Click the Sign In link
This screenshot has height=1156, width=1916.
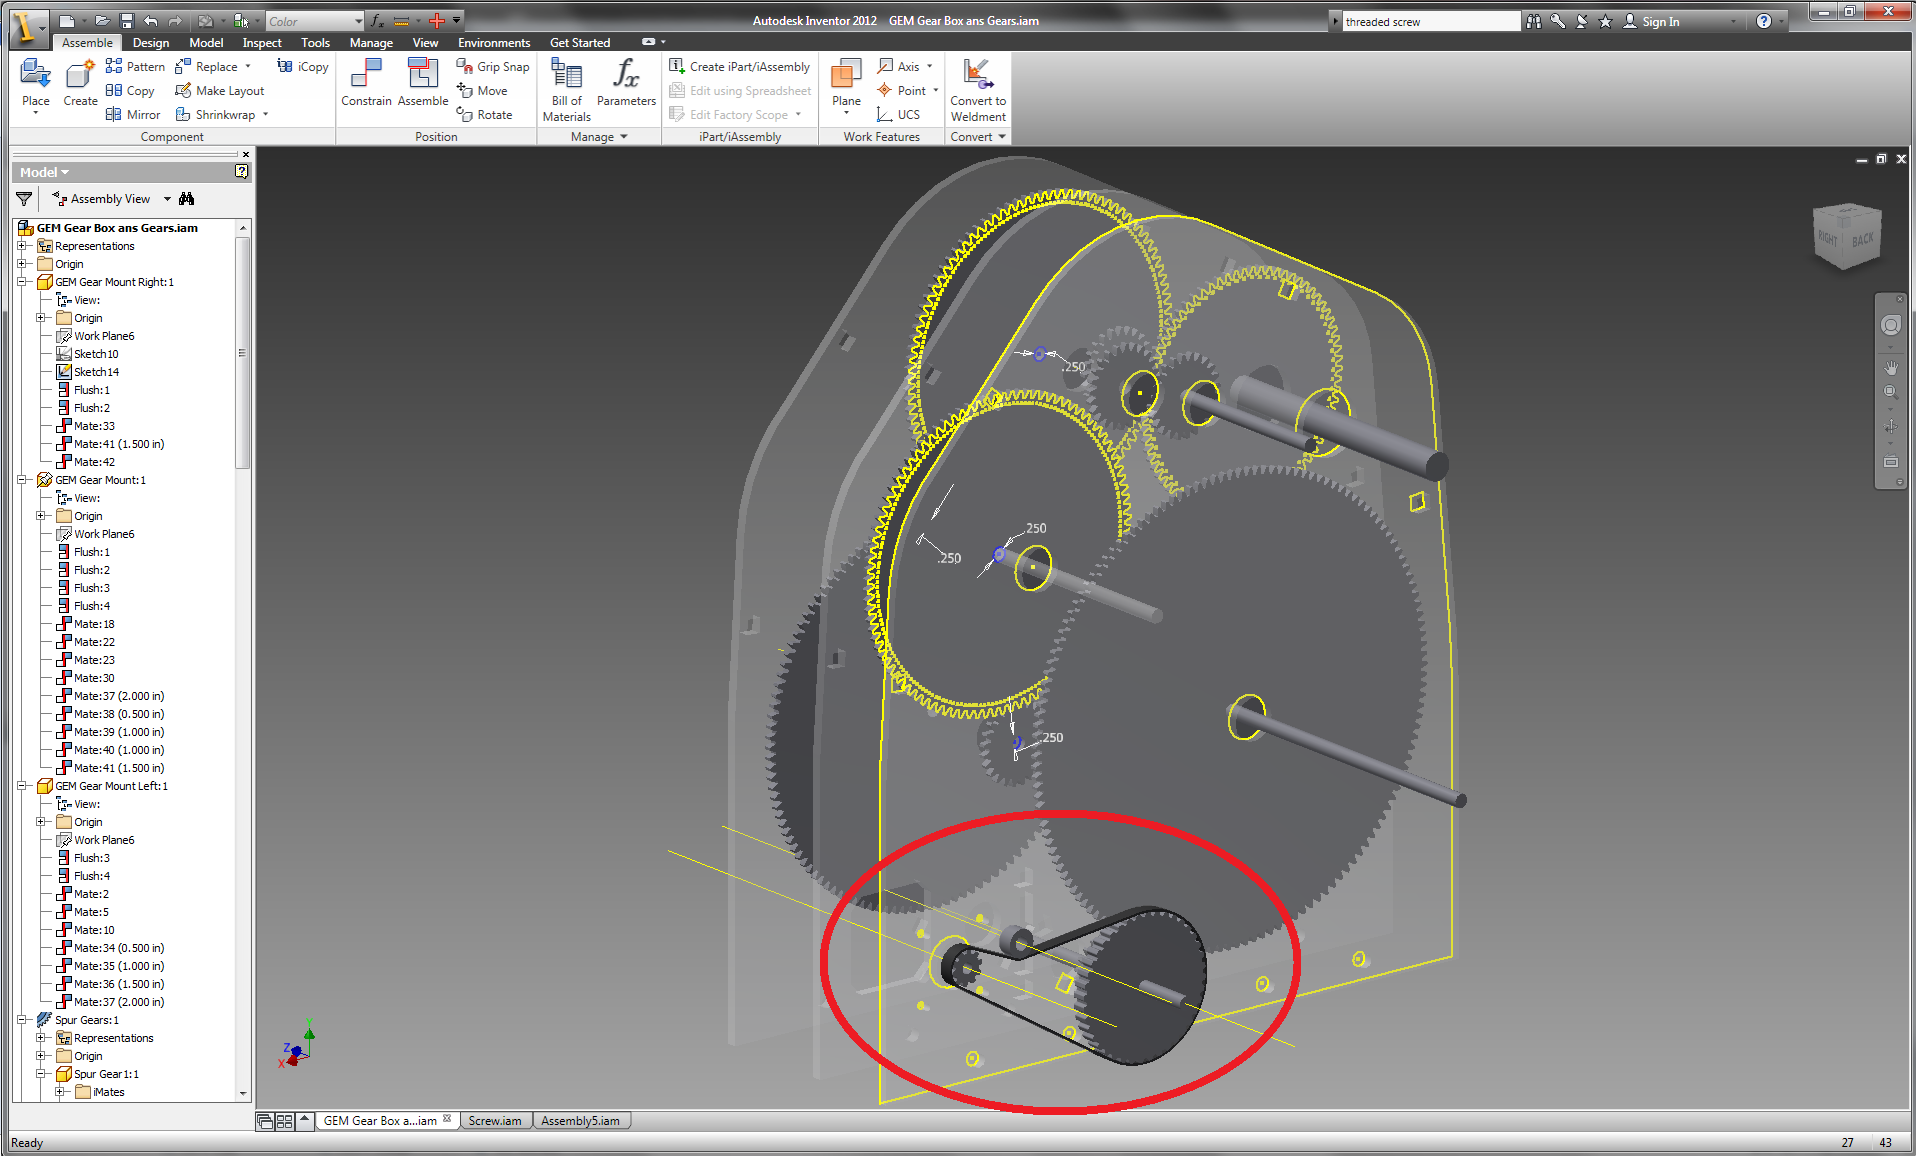click(x=1659, y=20)
